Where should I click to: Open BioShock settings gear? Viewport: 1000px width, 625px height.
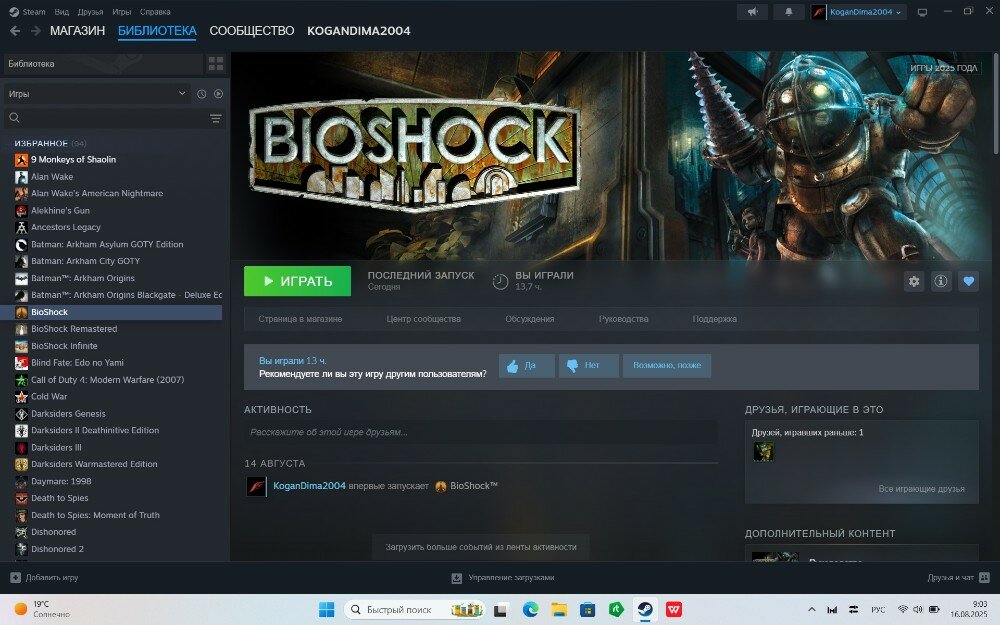click(x=914, y=281)
